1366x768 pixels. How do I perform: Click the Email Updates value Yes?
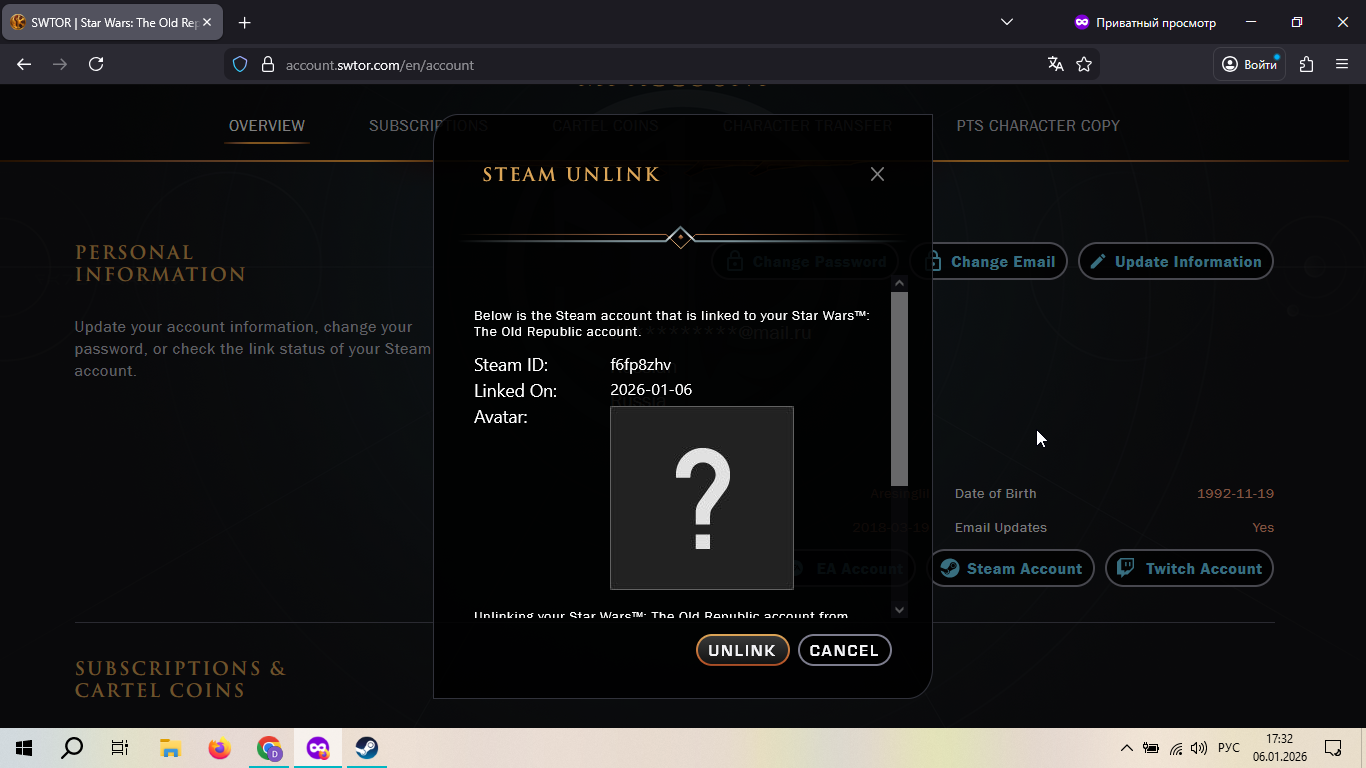1263,527
